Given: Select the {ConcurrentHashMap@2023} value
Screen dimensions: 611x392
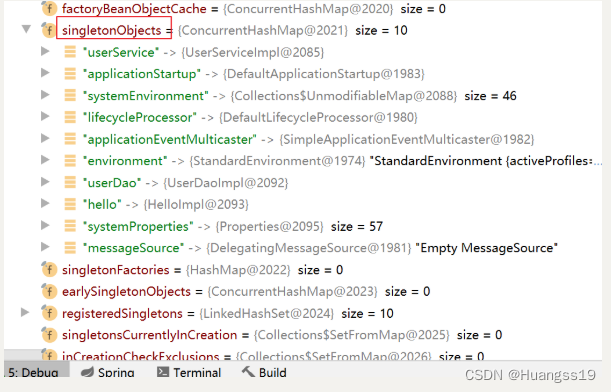Looking at the screenshot, I should tap(293, 291).
